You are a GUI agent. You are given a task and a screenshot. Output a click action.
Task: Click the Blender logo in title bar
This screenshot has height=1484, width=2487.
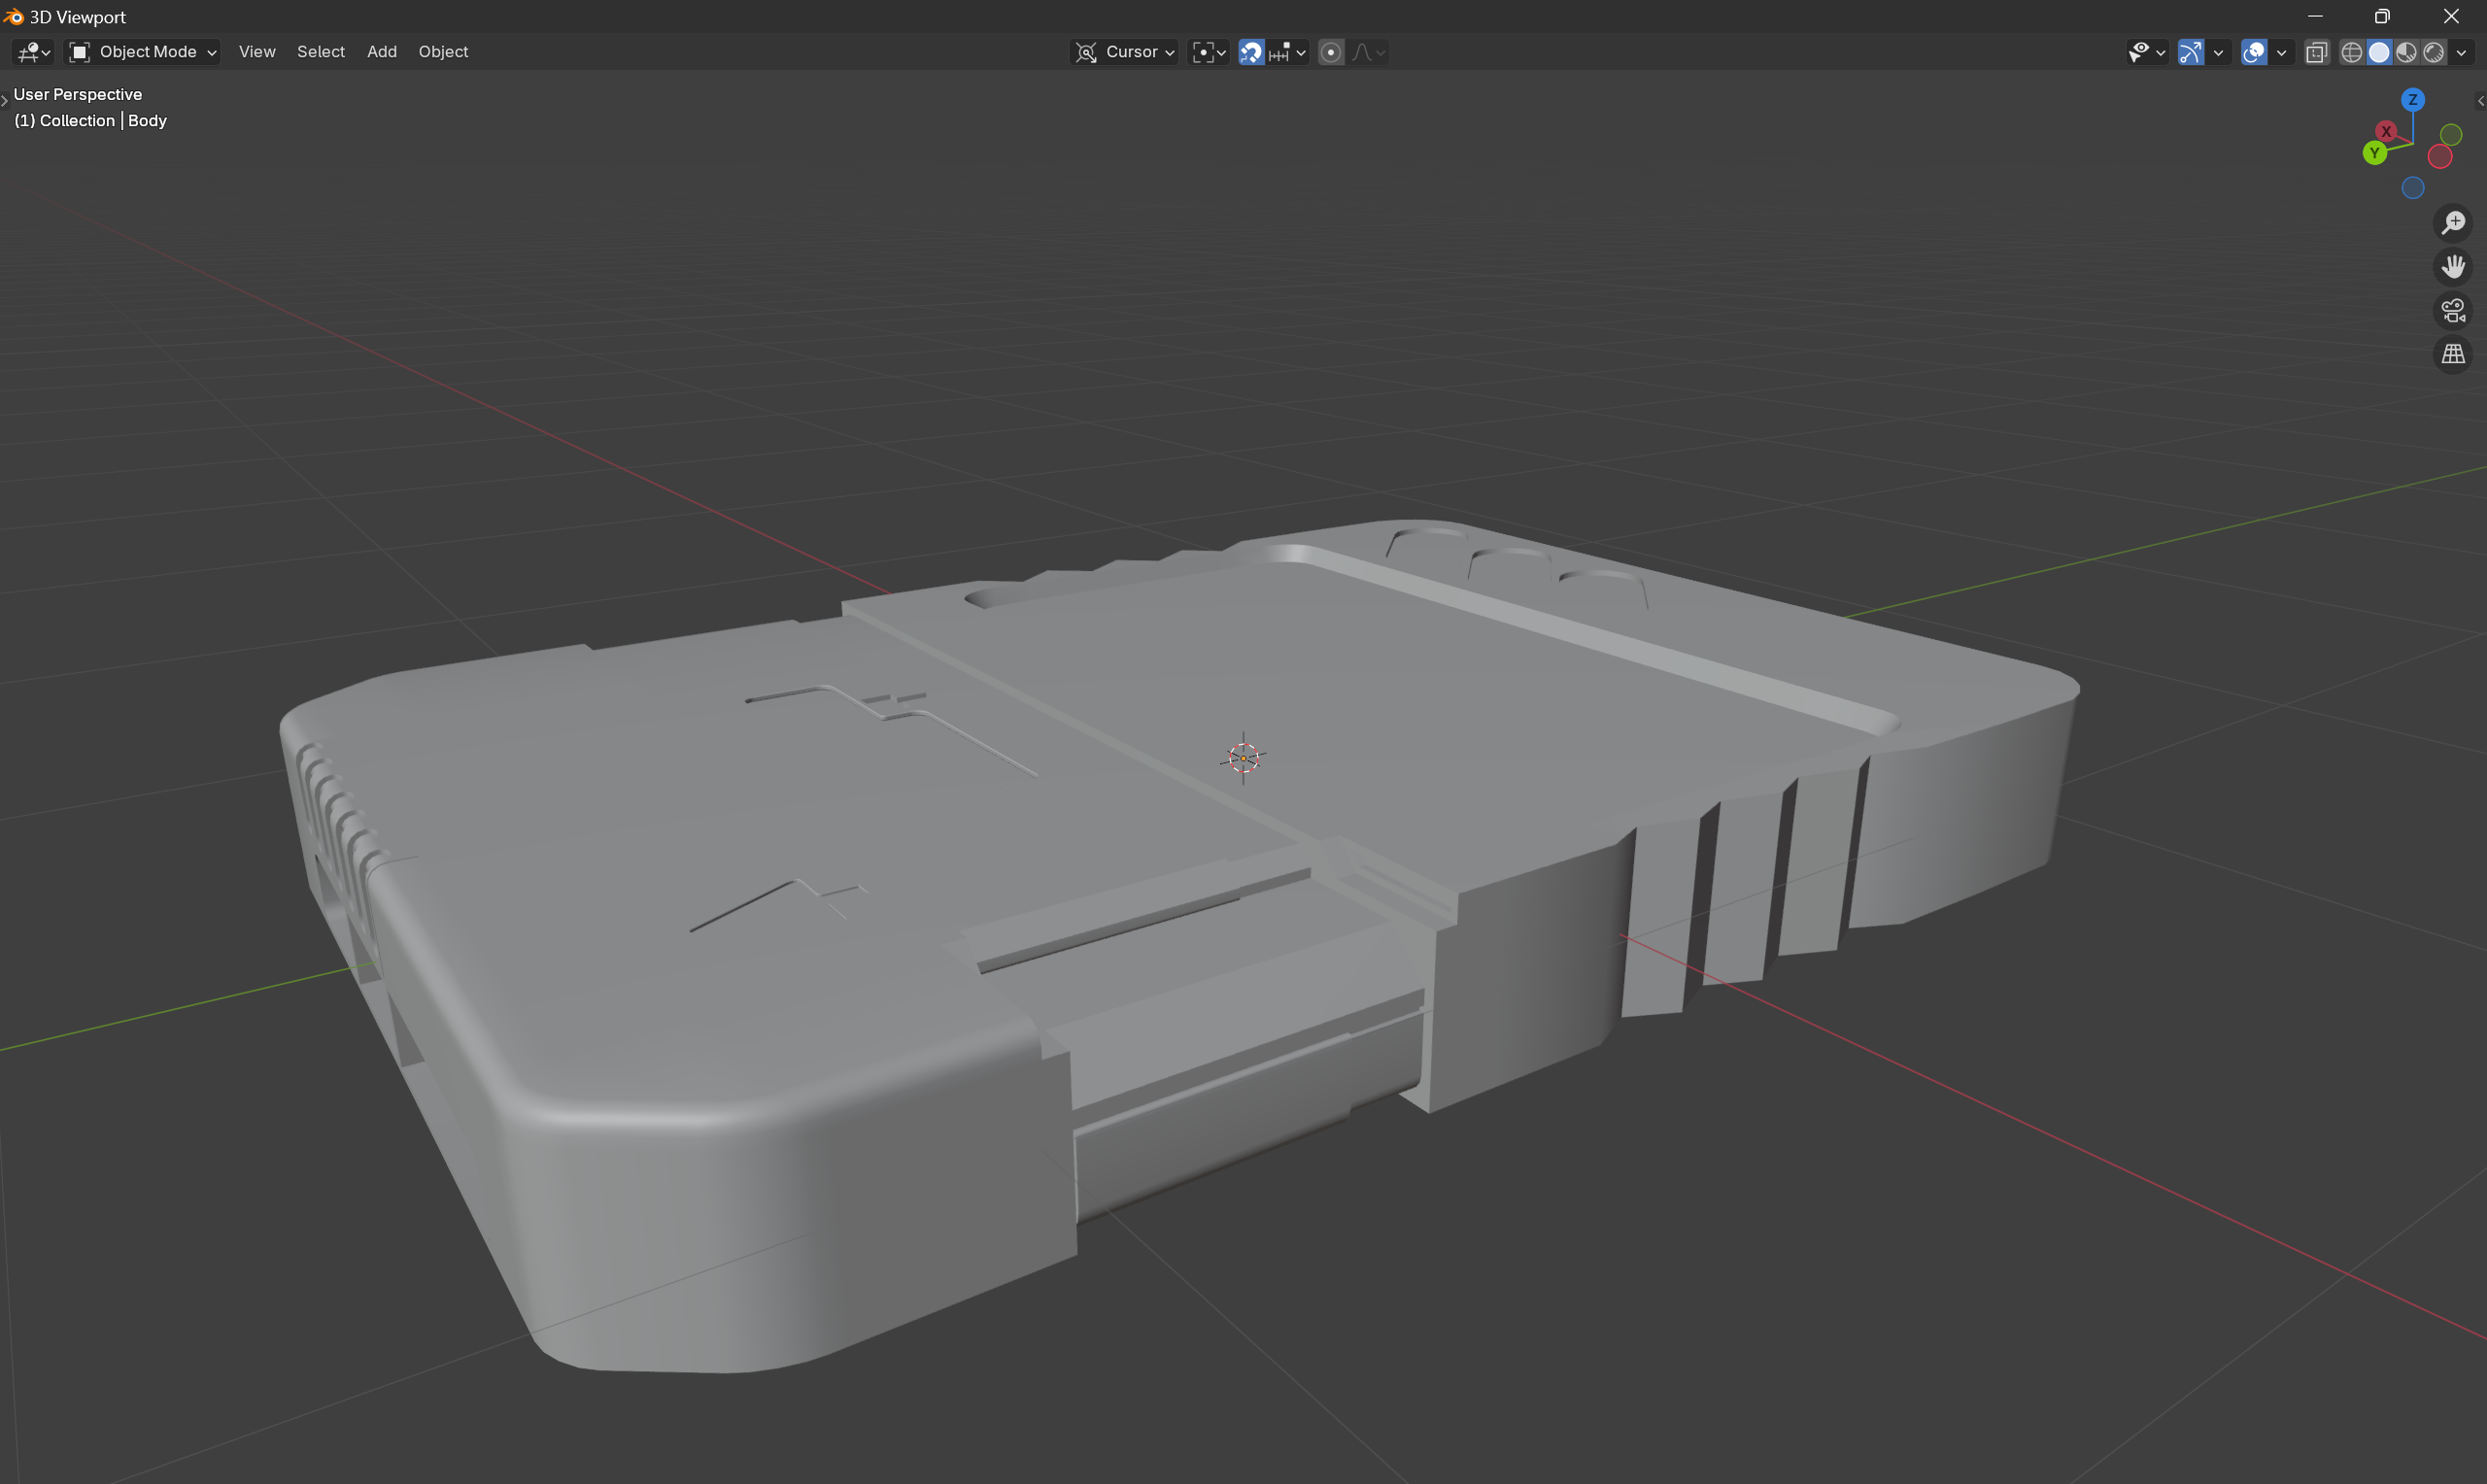pyautogui.click(x=13, y=17)
